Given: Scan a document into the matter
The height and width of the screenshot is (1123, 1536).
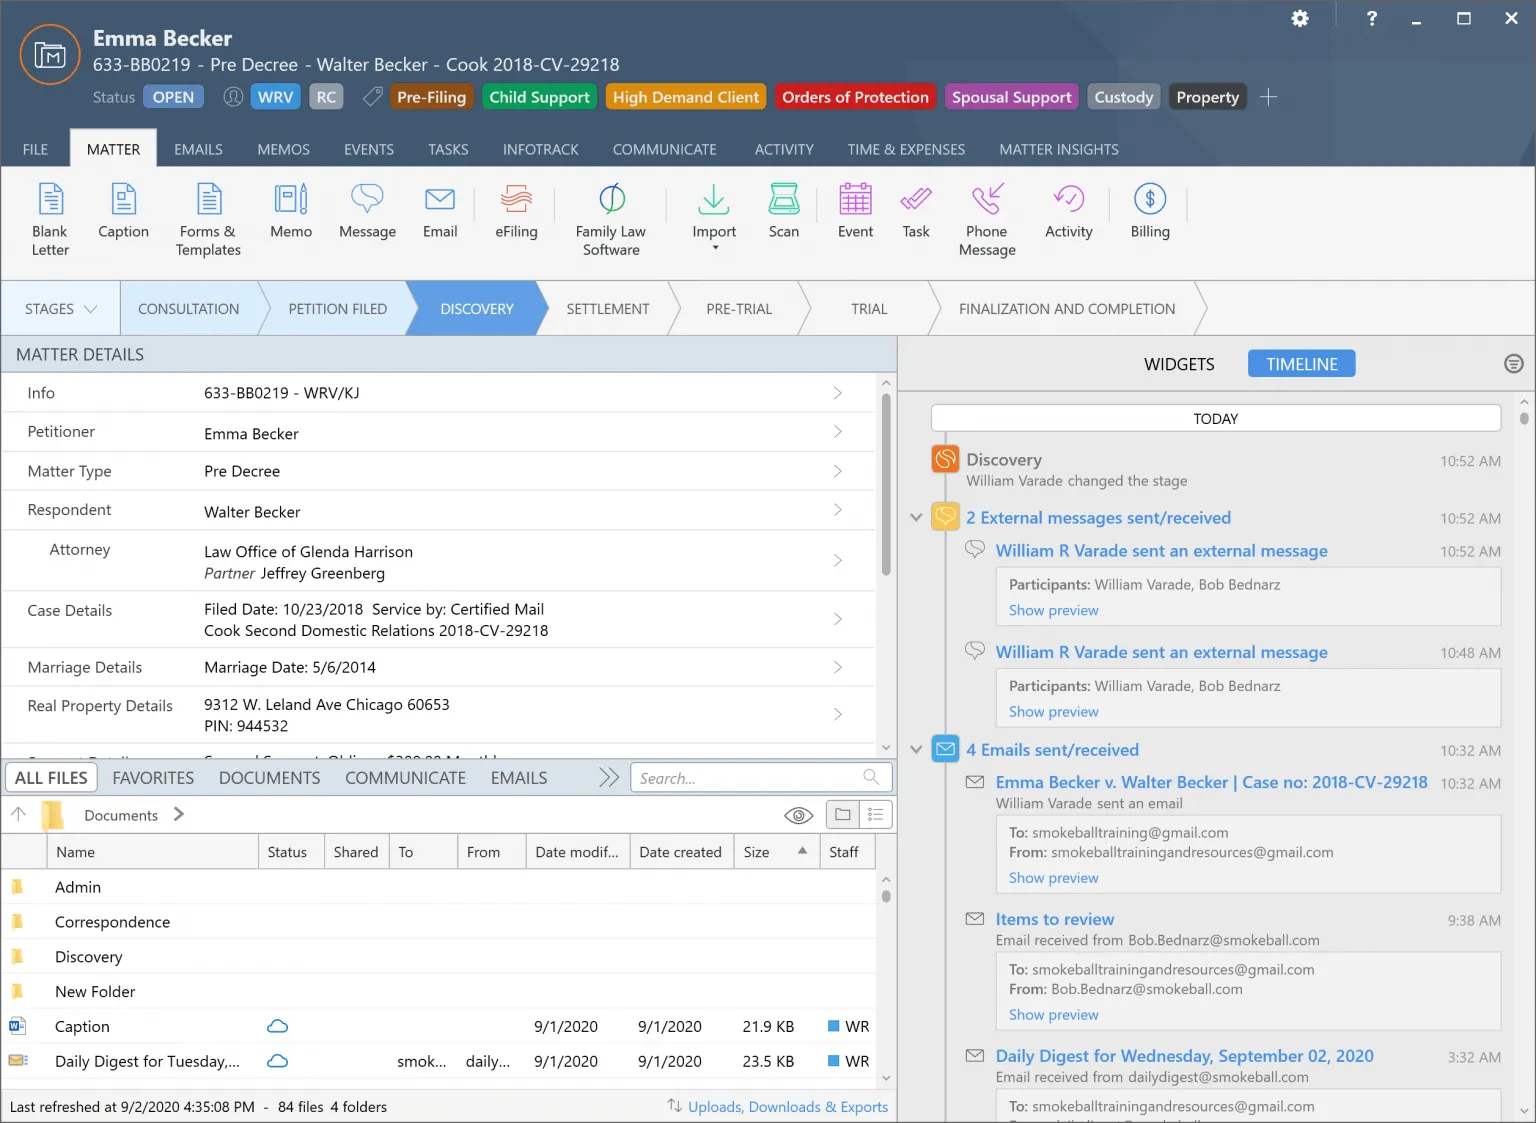Looking at the screenshot, I should pyautogui.click(x=784, y=211).
